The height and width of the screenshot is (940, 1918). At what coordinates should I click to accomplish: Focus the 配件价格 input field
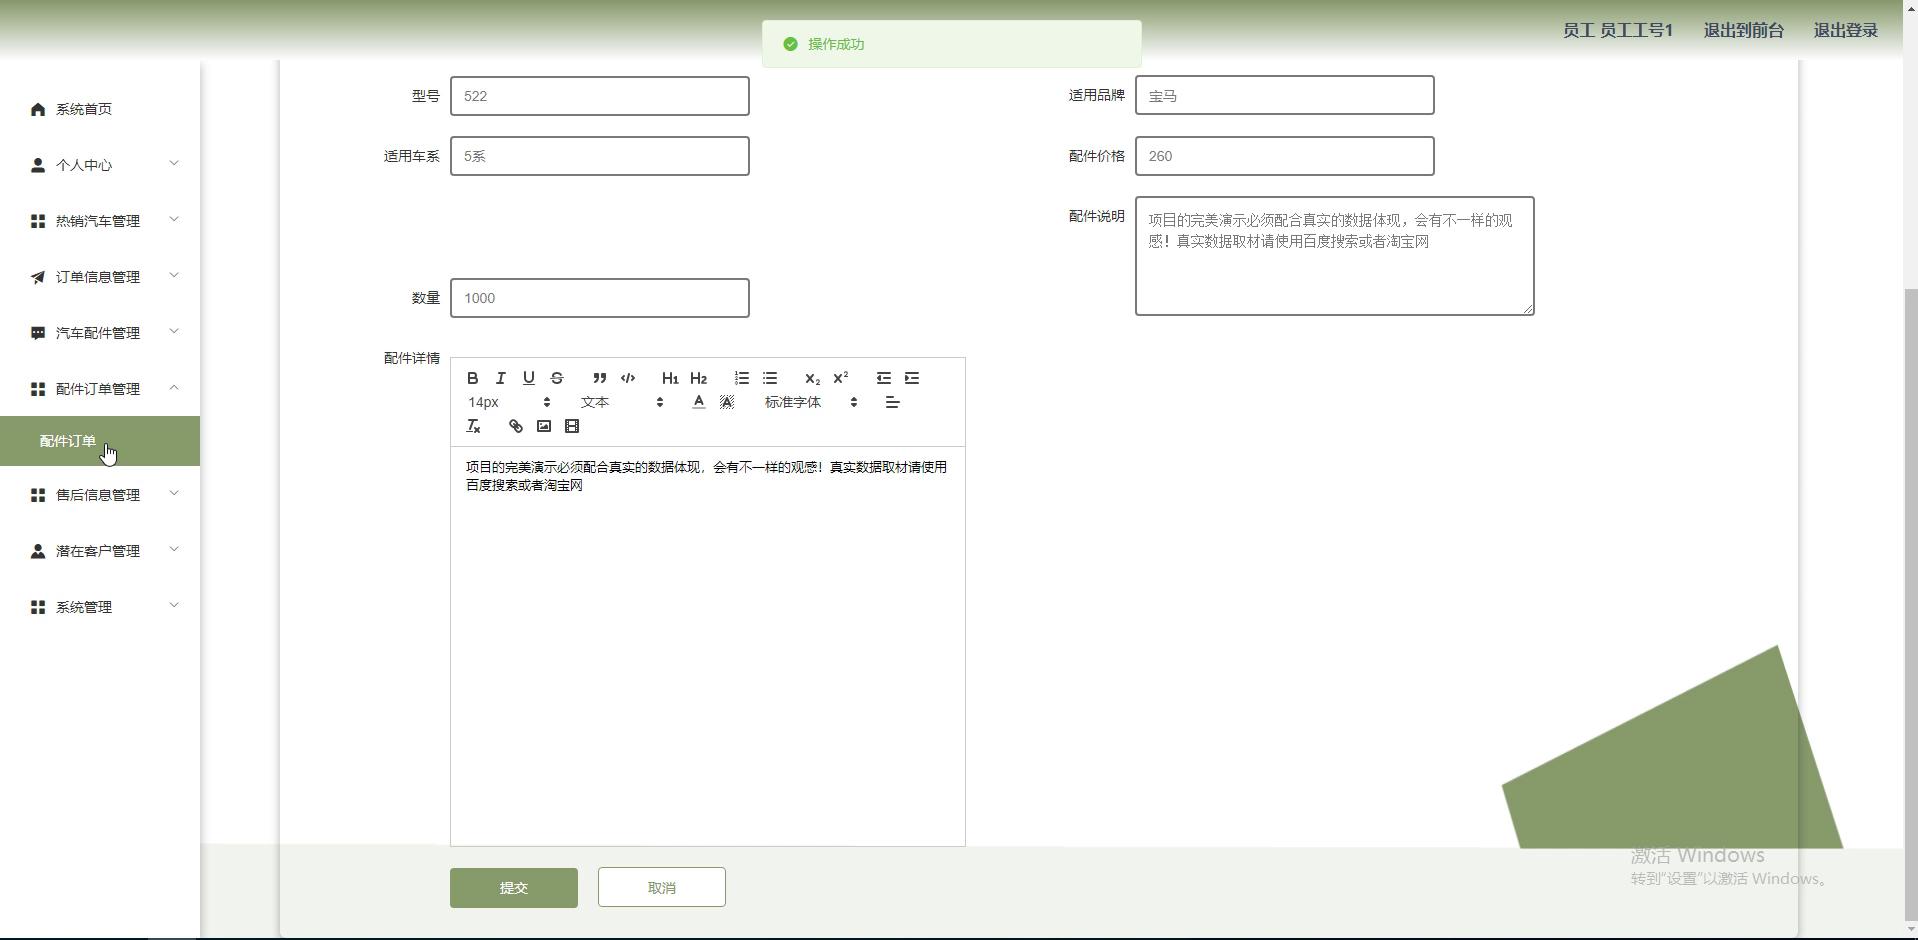1285,156
